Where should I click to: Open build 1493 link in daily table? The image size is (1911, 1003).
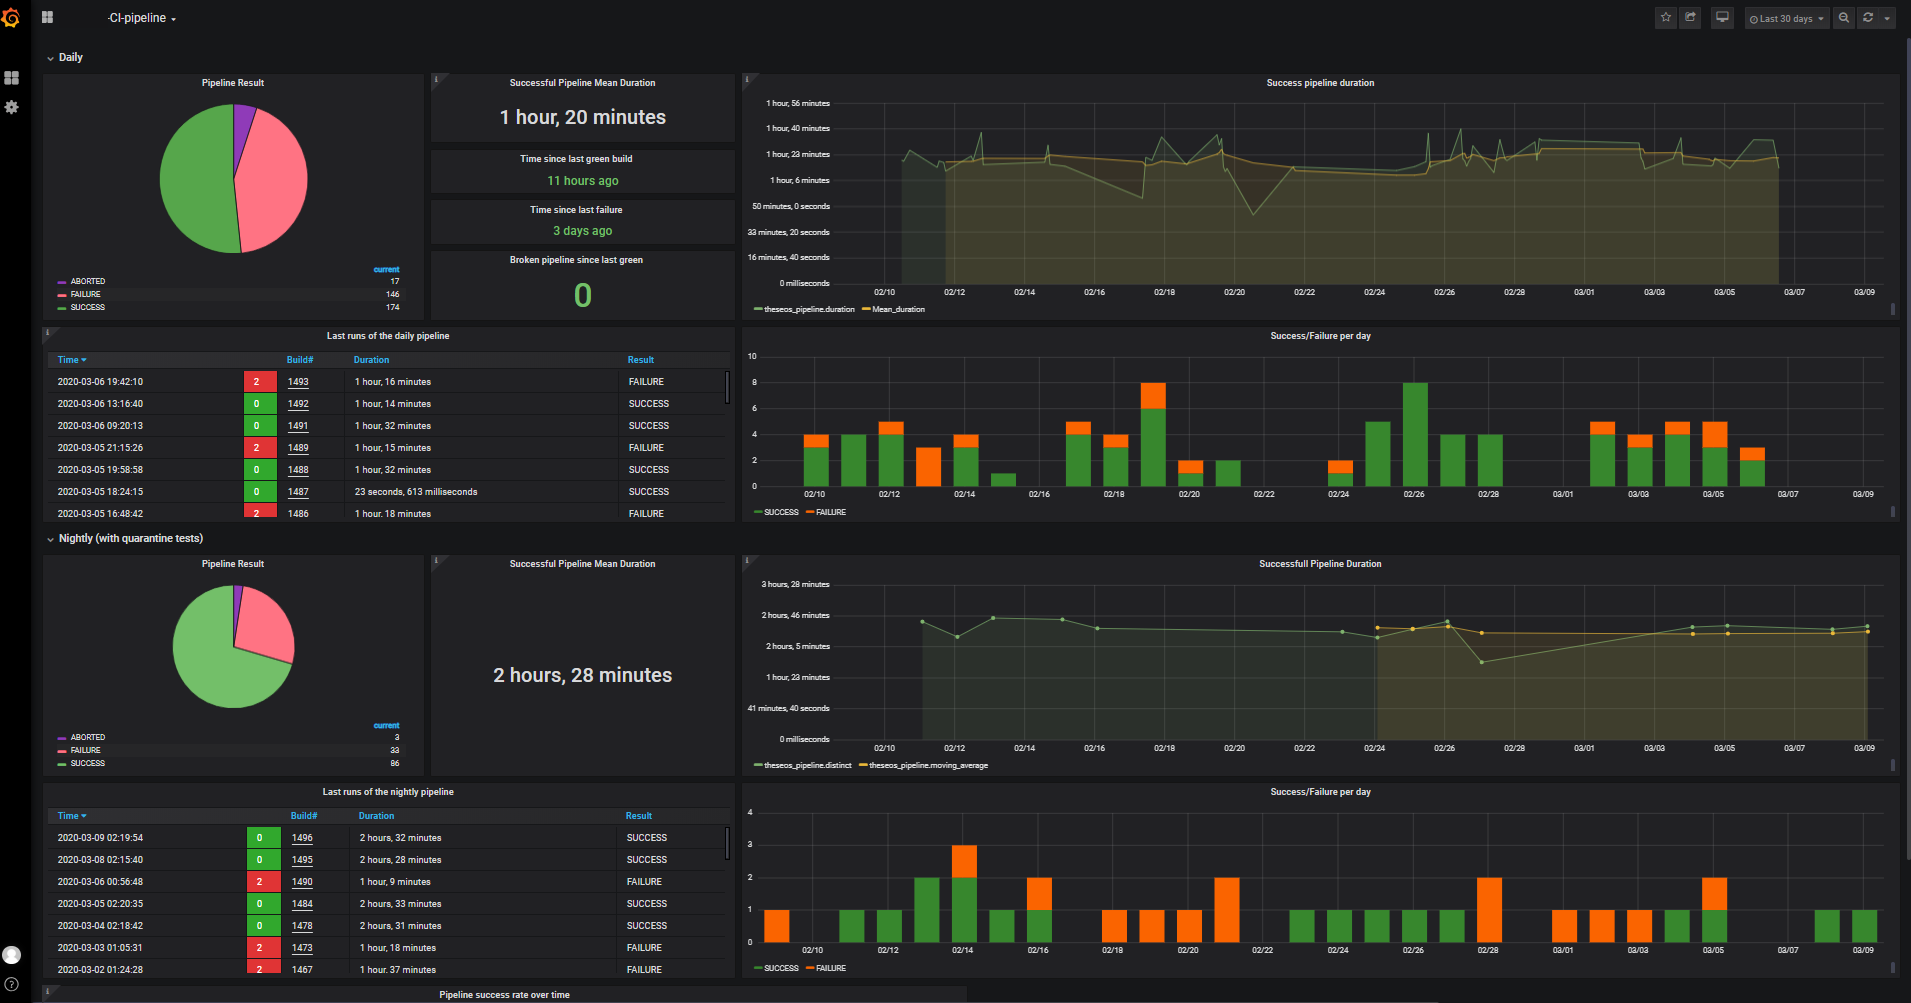pyautogui.click(x=298, y=382)
